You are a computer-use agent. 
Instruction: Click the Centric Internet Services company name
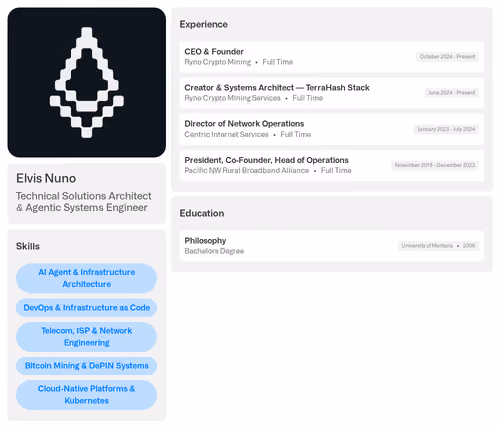click(226, 134)
